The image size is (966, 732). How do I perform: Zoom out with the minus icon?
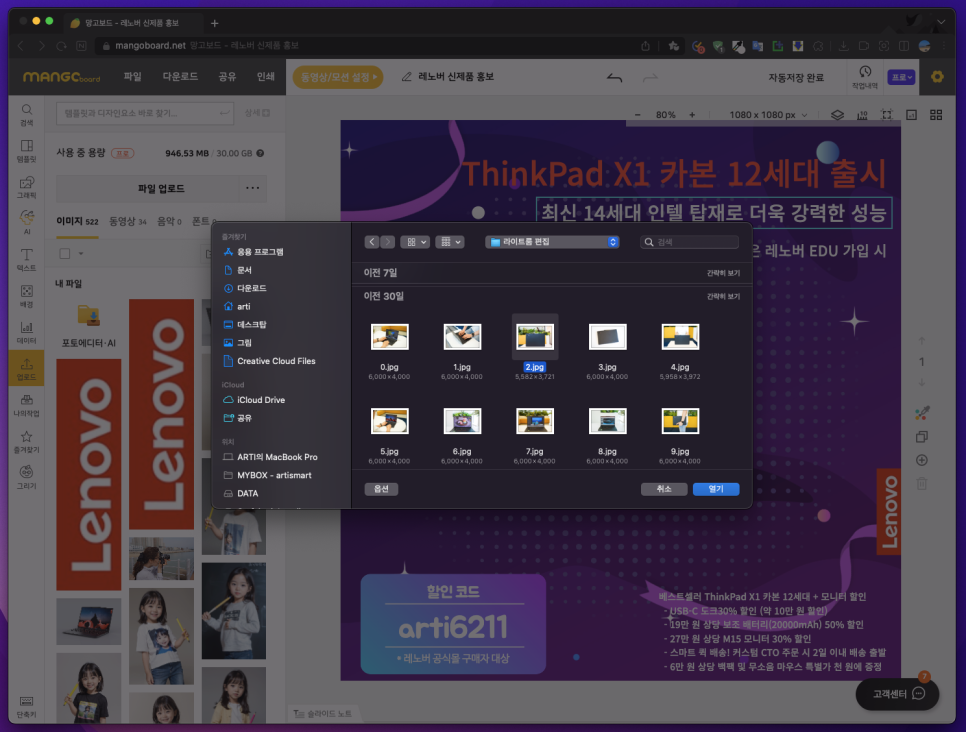pyautogui.click(x=638, y=115)
